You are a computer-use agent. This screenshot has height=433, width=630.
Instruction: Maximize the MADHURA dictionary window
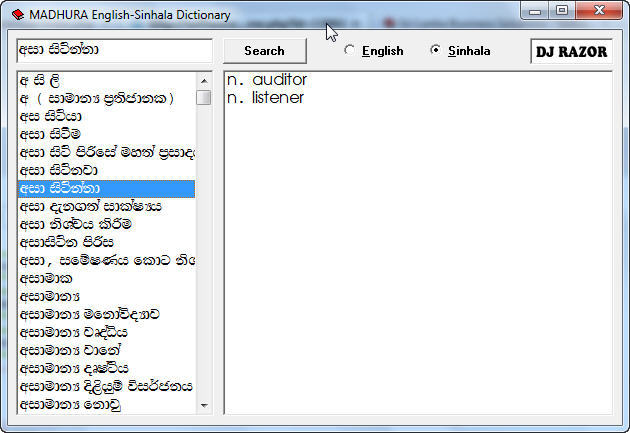(562, 12)
